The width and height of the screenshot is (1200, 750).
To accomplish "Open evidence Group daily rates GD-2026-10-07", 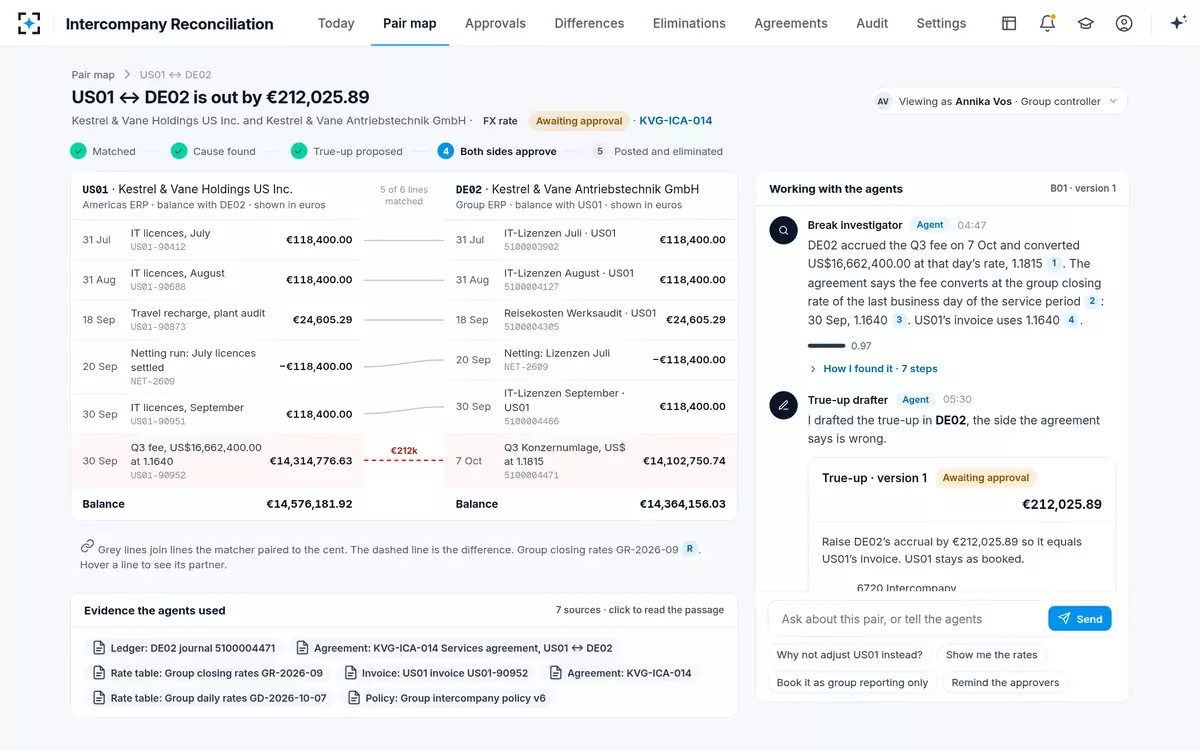I will [x=210, y=698].
